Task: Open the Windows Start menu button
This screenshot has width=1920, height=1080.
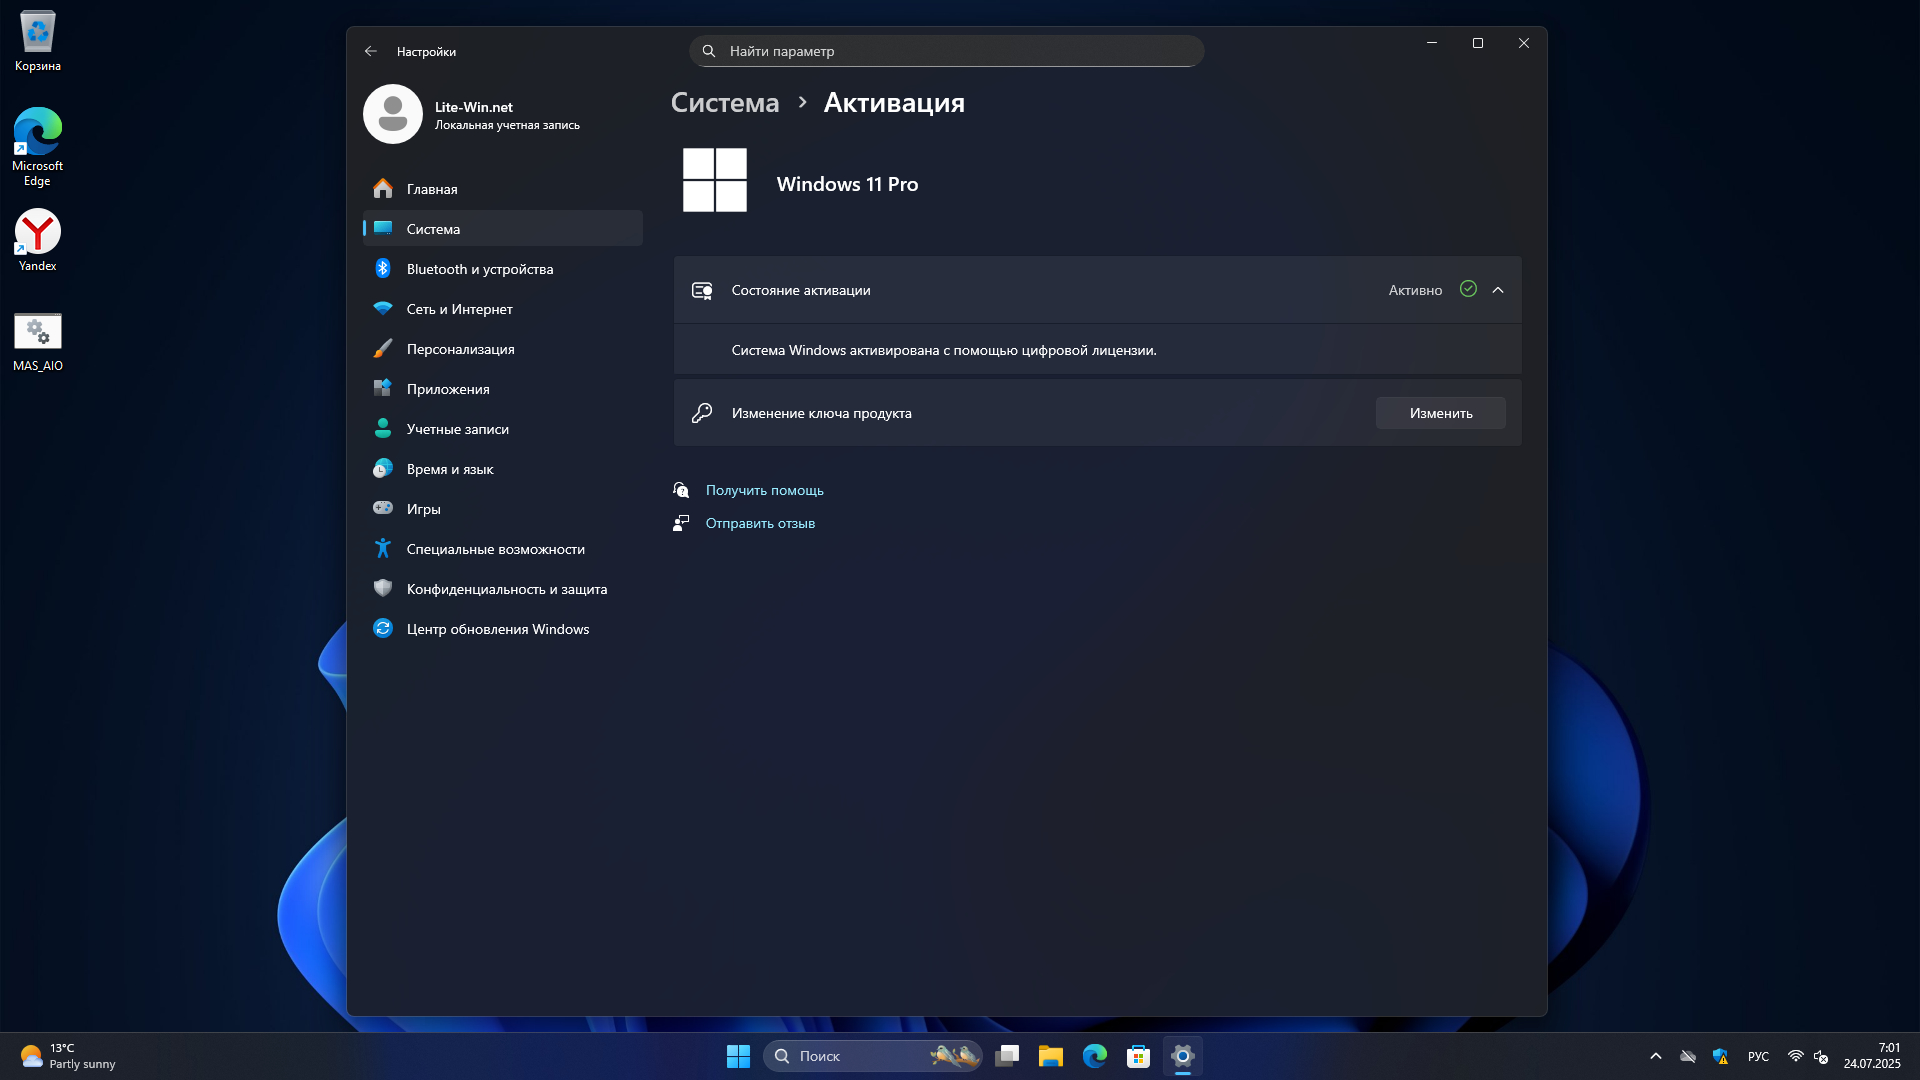Action: 738,1056
